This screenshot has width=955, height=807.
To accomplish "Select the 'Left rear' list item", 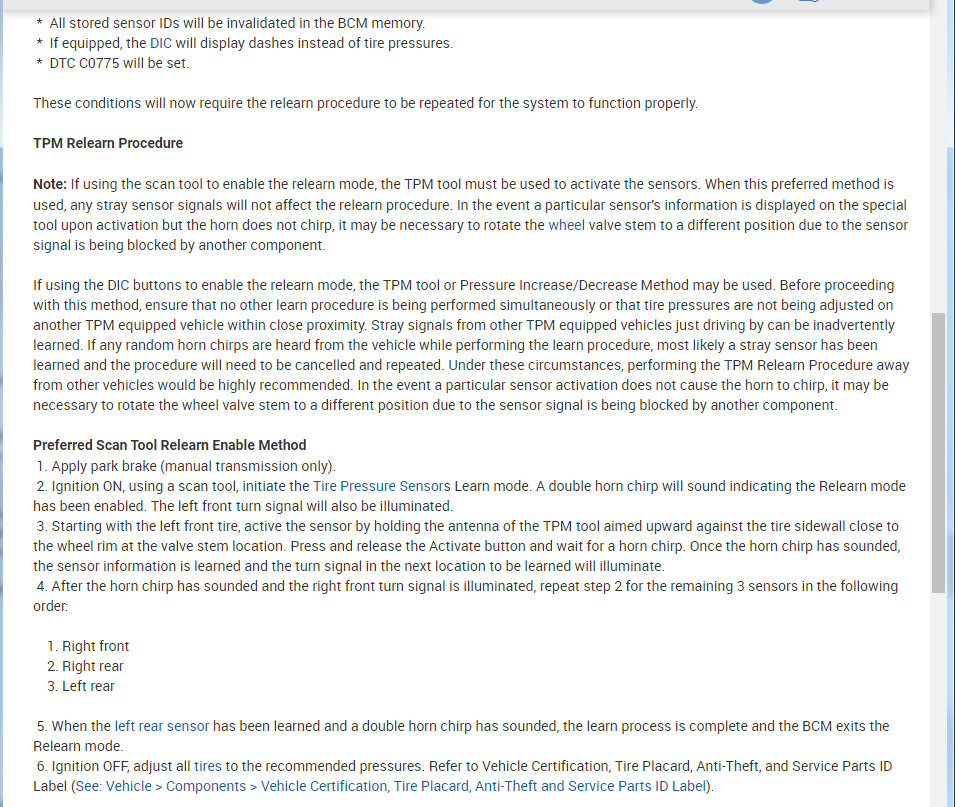I will click(88, 686).
